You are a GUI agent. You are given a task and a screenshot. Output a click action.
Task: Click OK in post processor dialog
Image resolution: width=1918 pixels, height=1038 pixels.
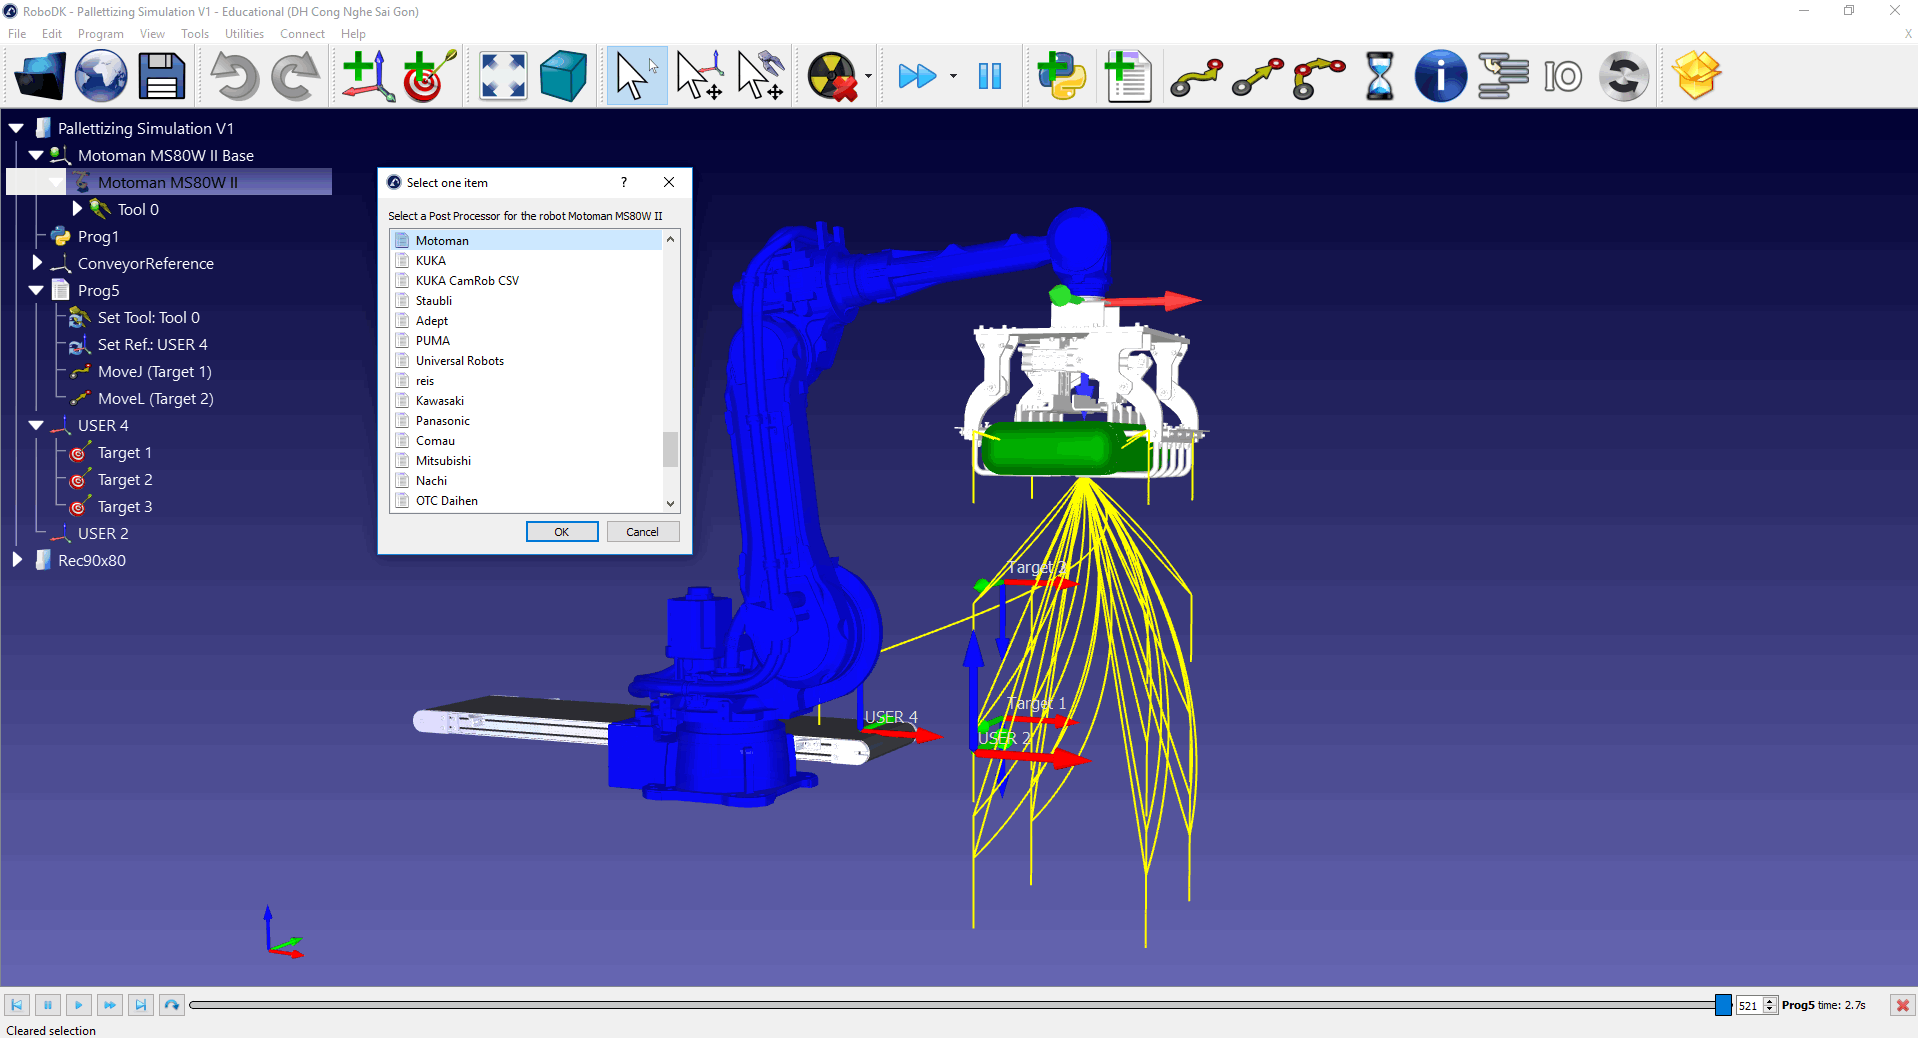pos(562,532)
